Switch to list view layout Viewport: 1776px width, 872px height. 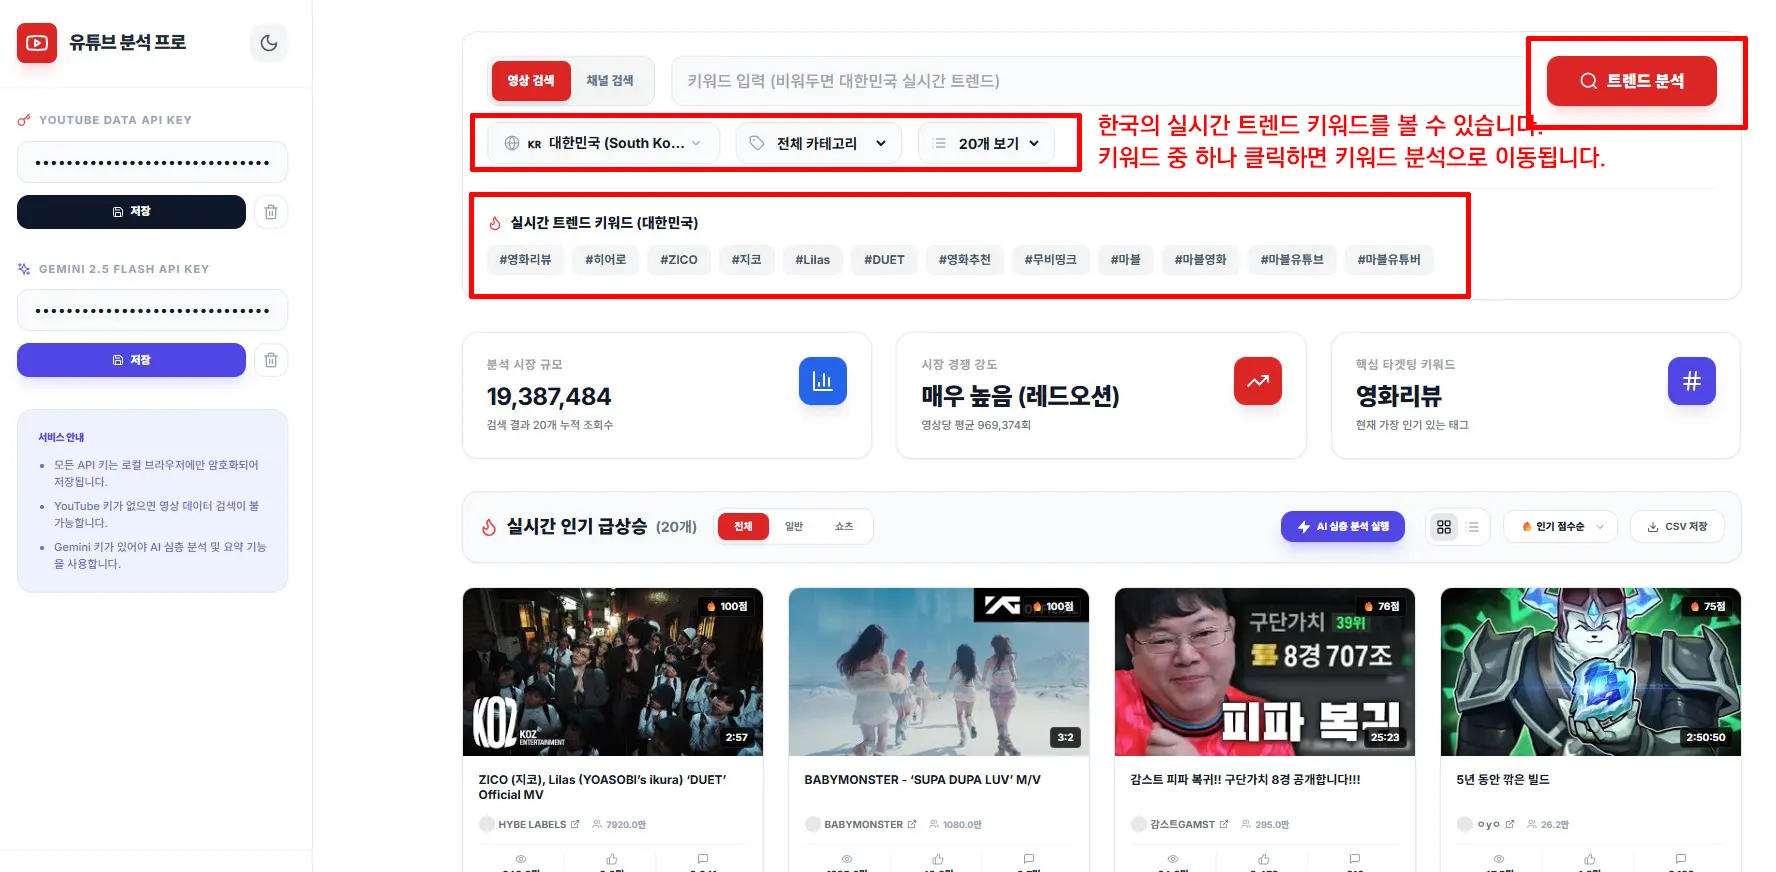coord(1473,527)
